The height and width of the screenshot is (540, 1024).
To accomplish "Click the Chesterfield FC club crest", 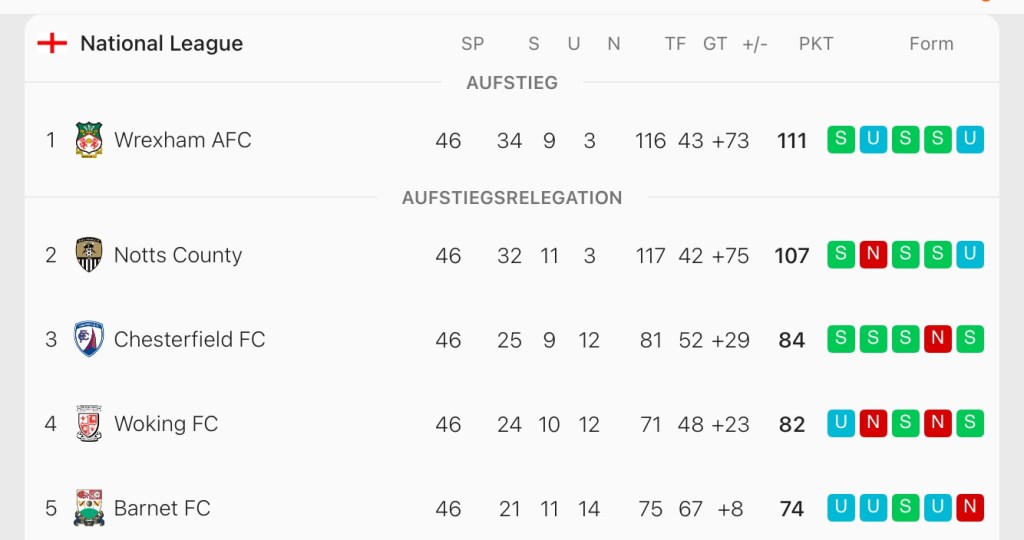I will [x=89, y=340].
